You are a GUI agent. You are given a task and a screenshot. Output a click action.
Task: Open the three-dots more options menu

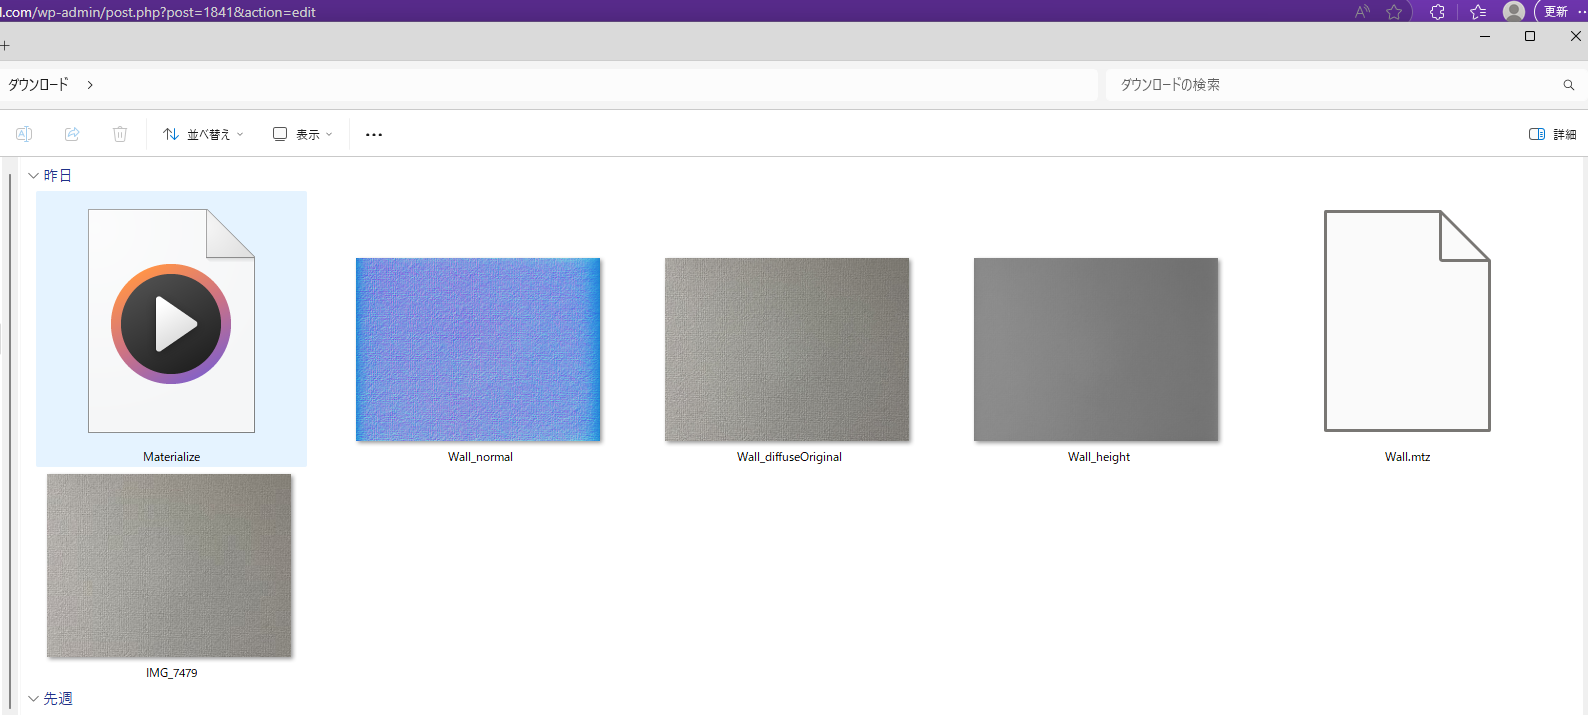[374, 134]
